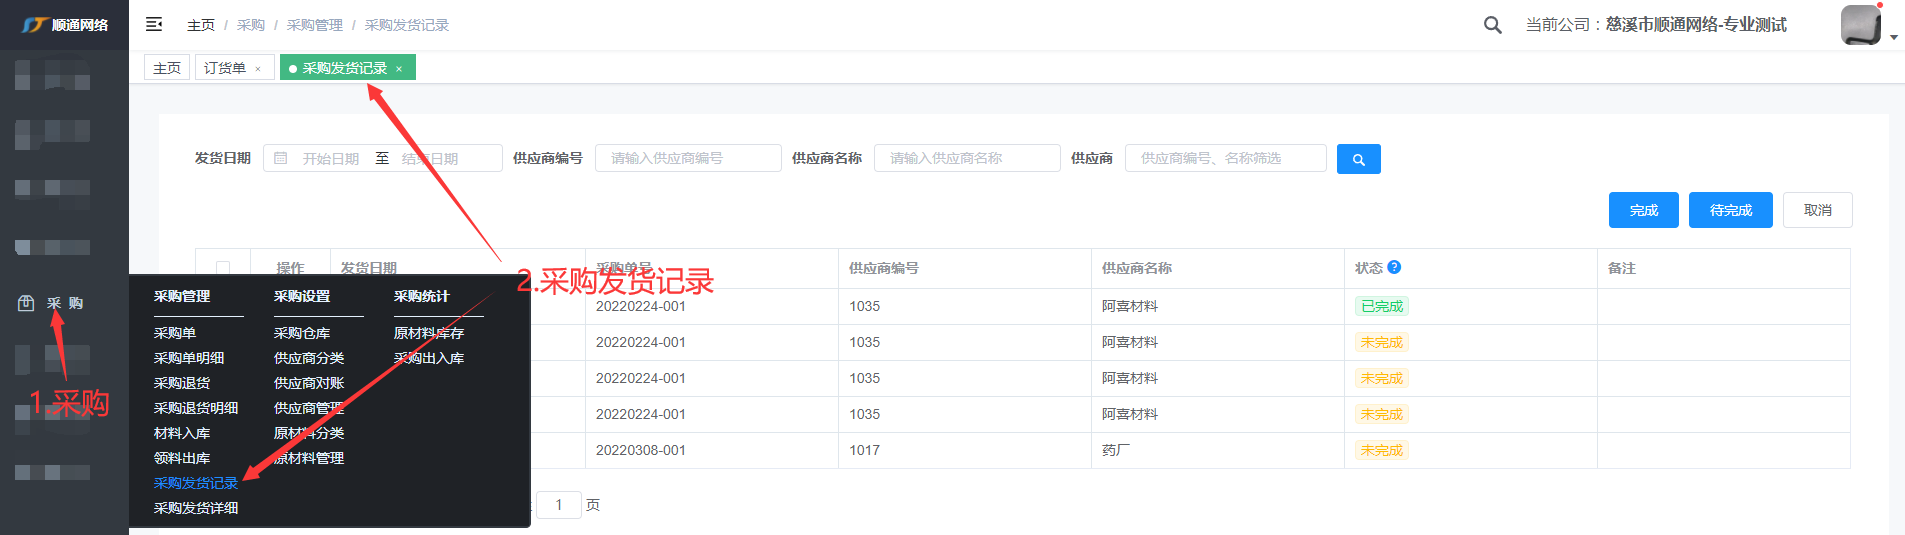Screen dimensions: 1905x535
Task: Click the 采购 bag icon in the sidebar
Action: coord(26,303)
